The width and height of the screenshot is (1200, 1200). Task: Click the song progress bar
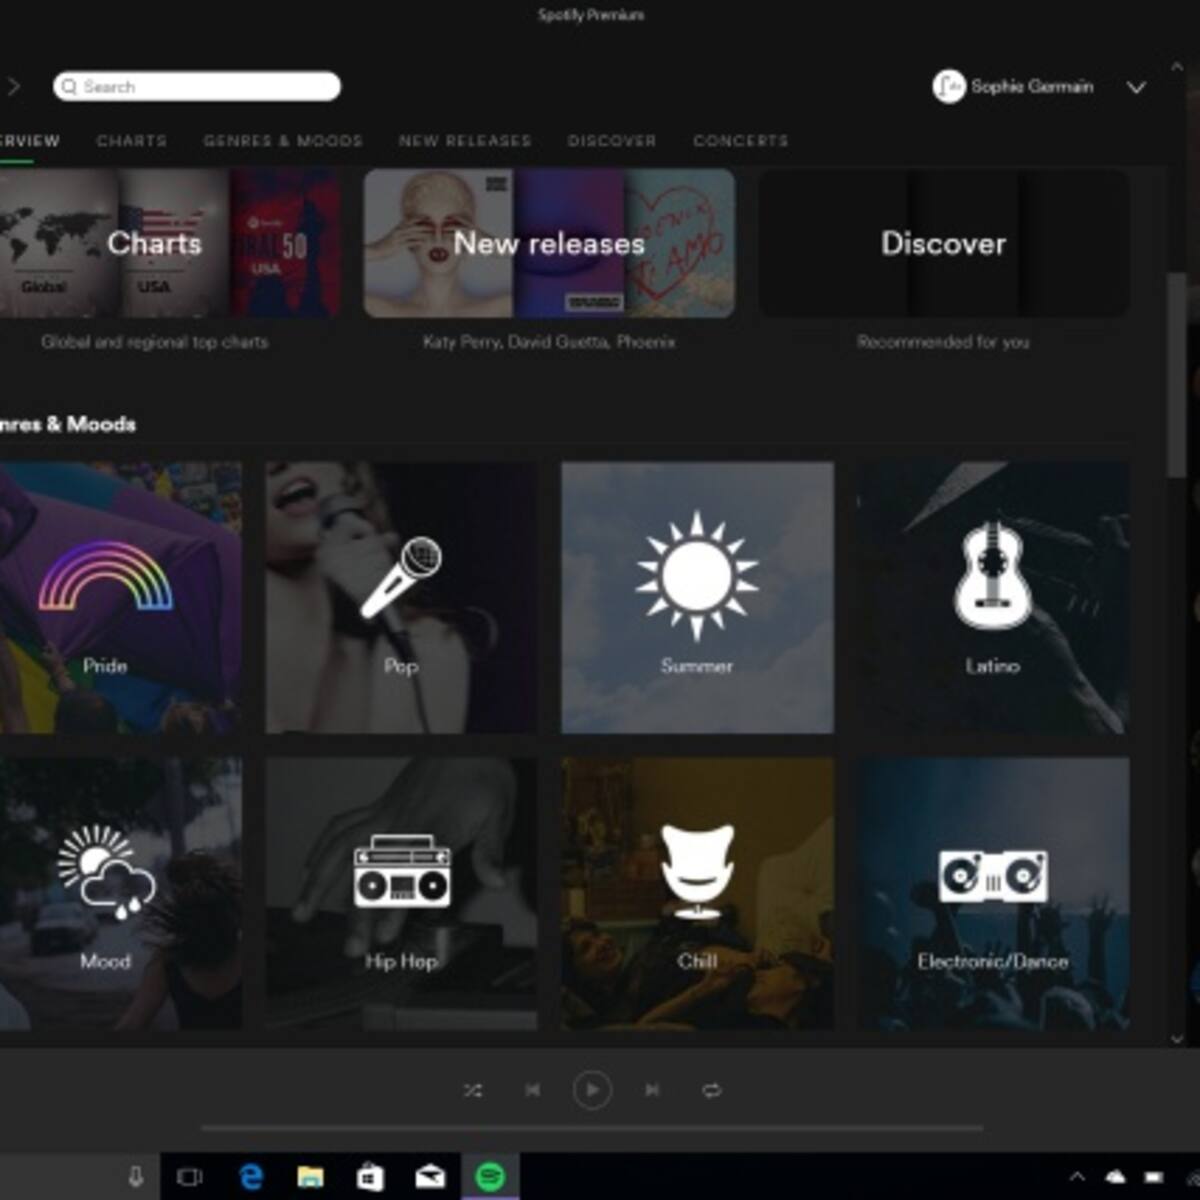[592, 1128]
